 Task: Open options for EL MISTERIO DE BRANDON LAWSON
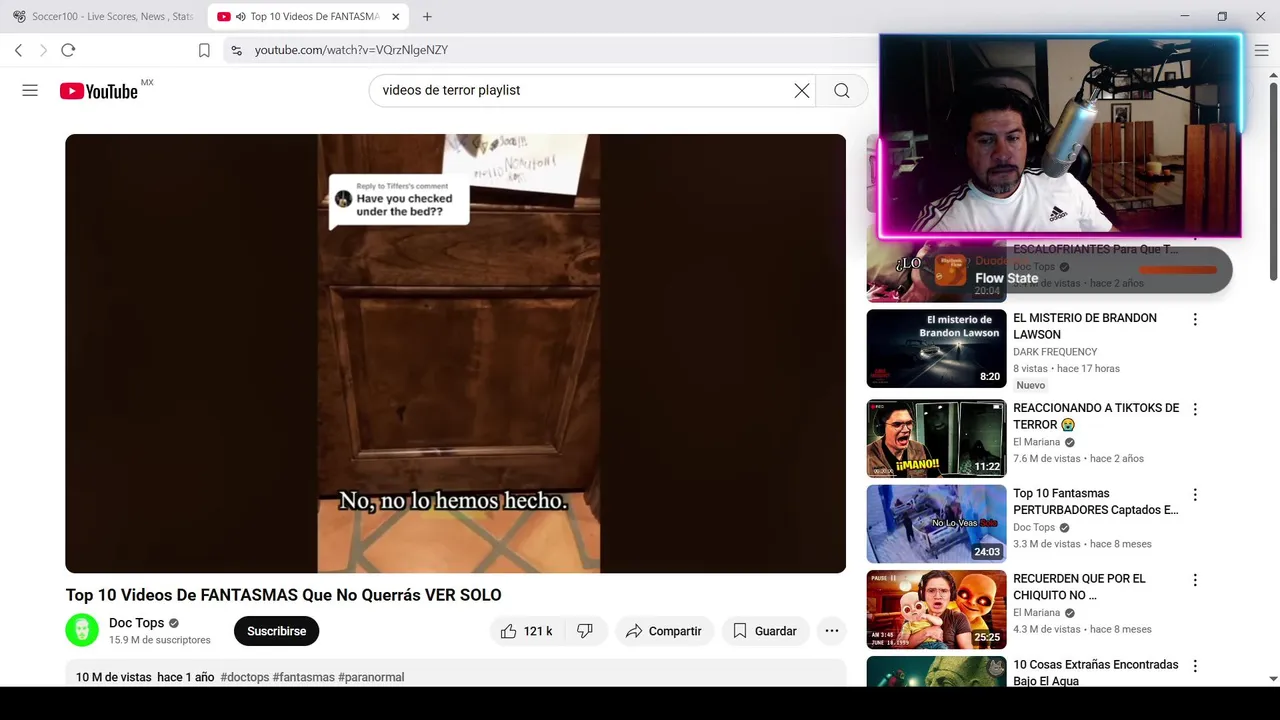click(x=1194, y=319)
